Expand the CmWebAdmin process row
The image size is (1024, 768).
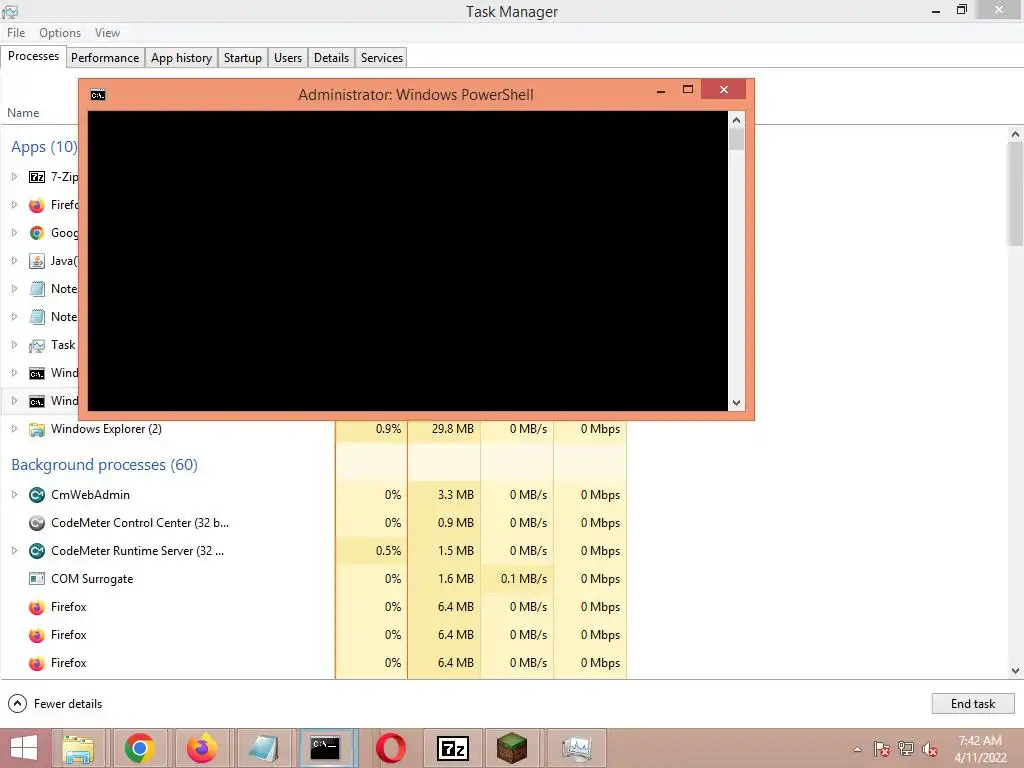click(14, 494)
